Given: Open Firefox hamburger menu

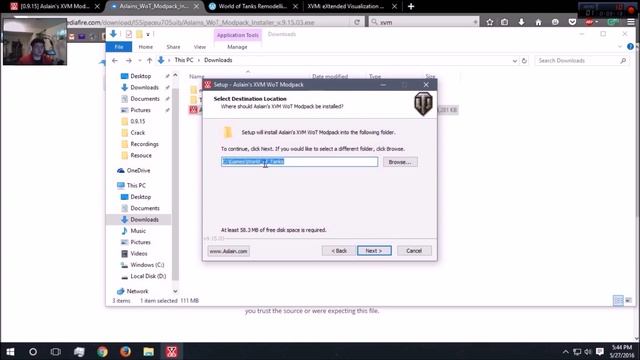Looking at the screenshot, I should pyautogui.click(x=631, y=22).
